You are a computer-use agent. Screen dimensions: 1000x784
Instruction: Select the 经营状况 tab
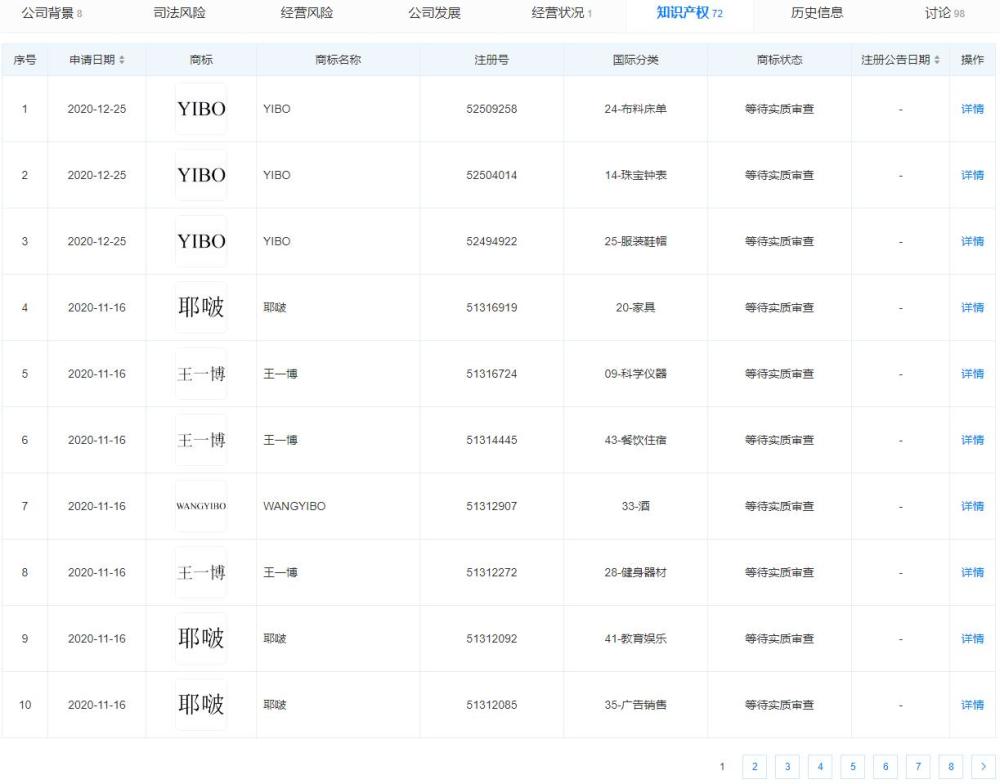pos(562,13)
